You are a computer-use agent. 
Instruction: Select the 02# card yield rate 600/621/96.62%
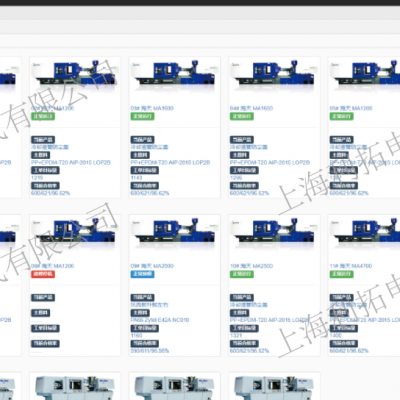coord(50,193)
